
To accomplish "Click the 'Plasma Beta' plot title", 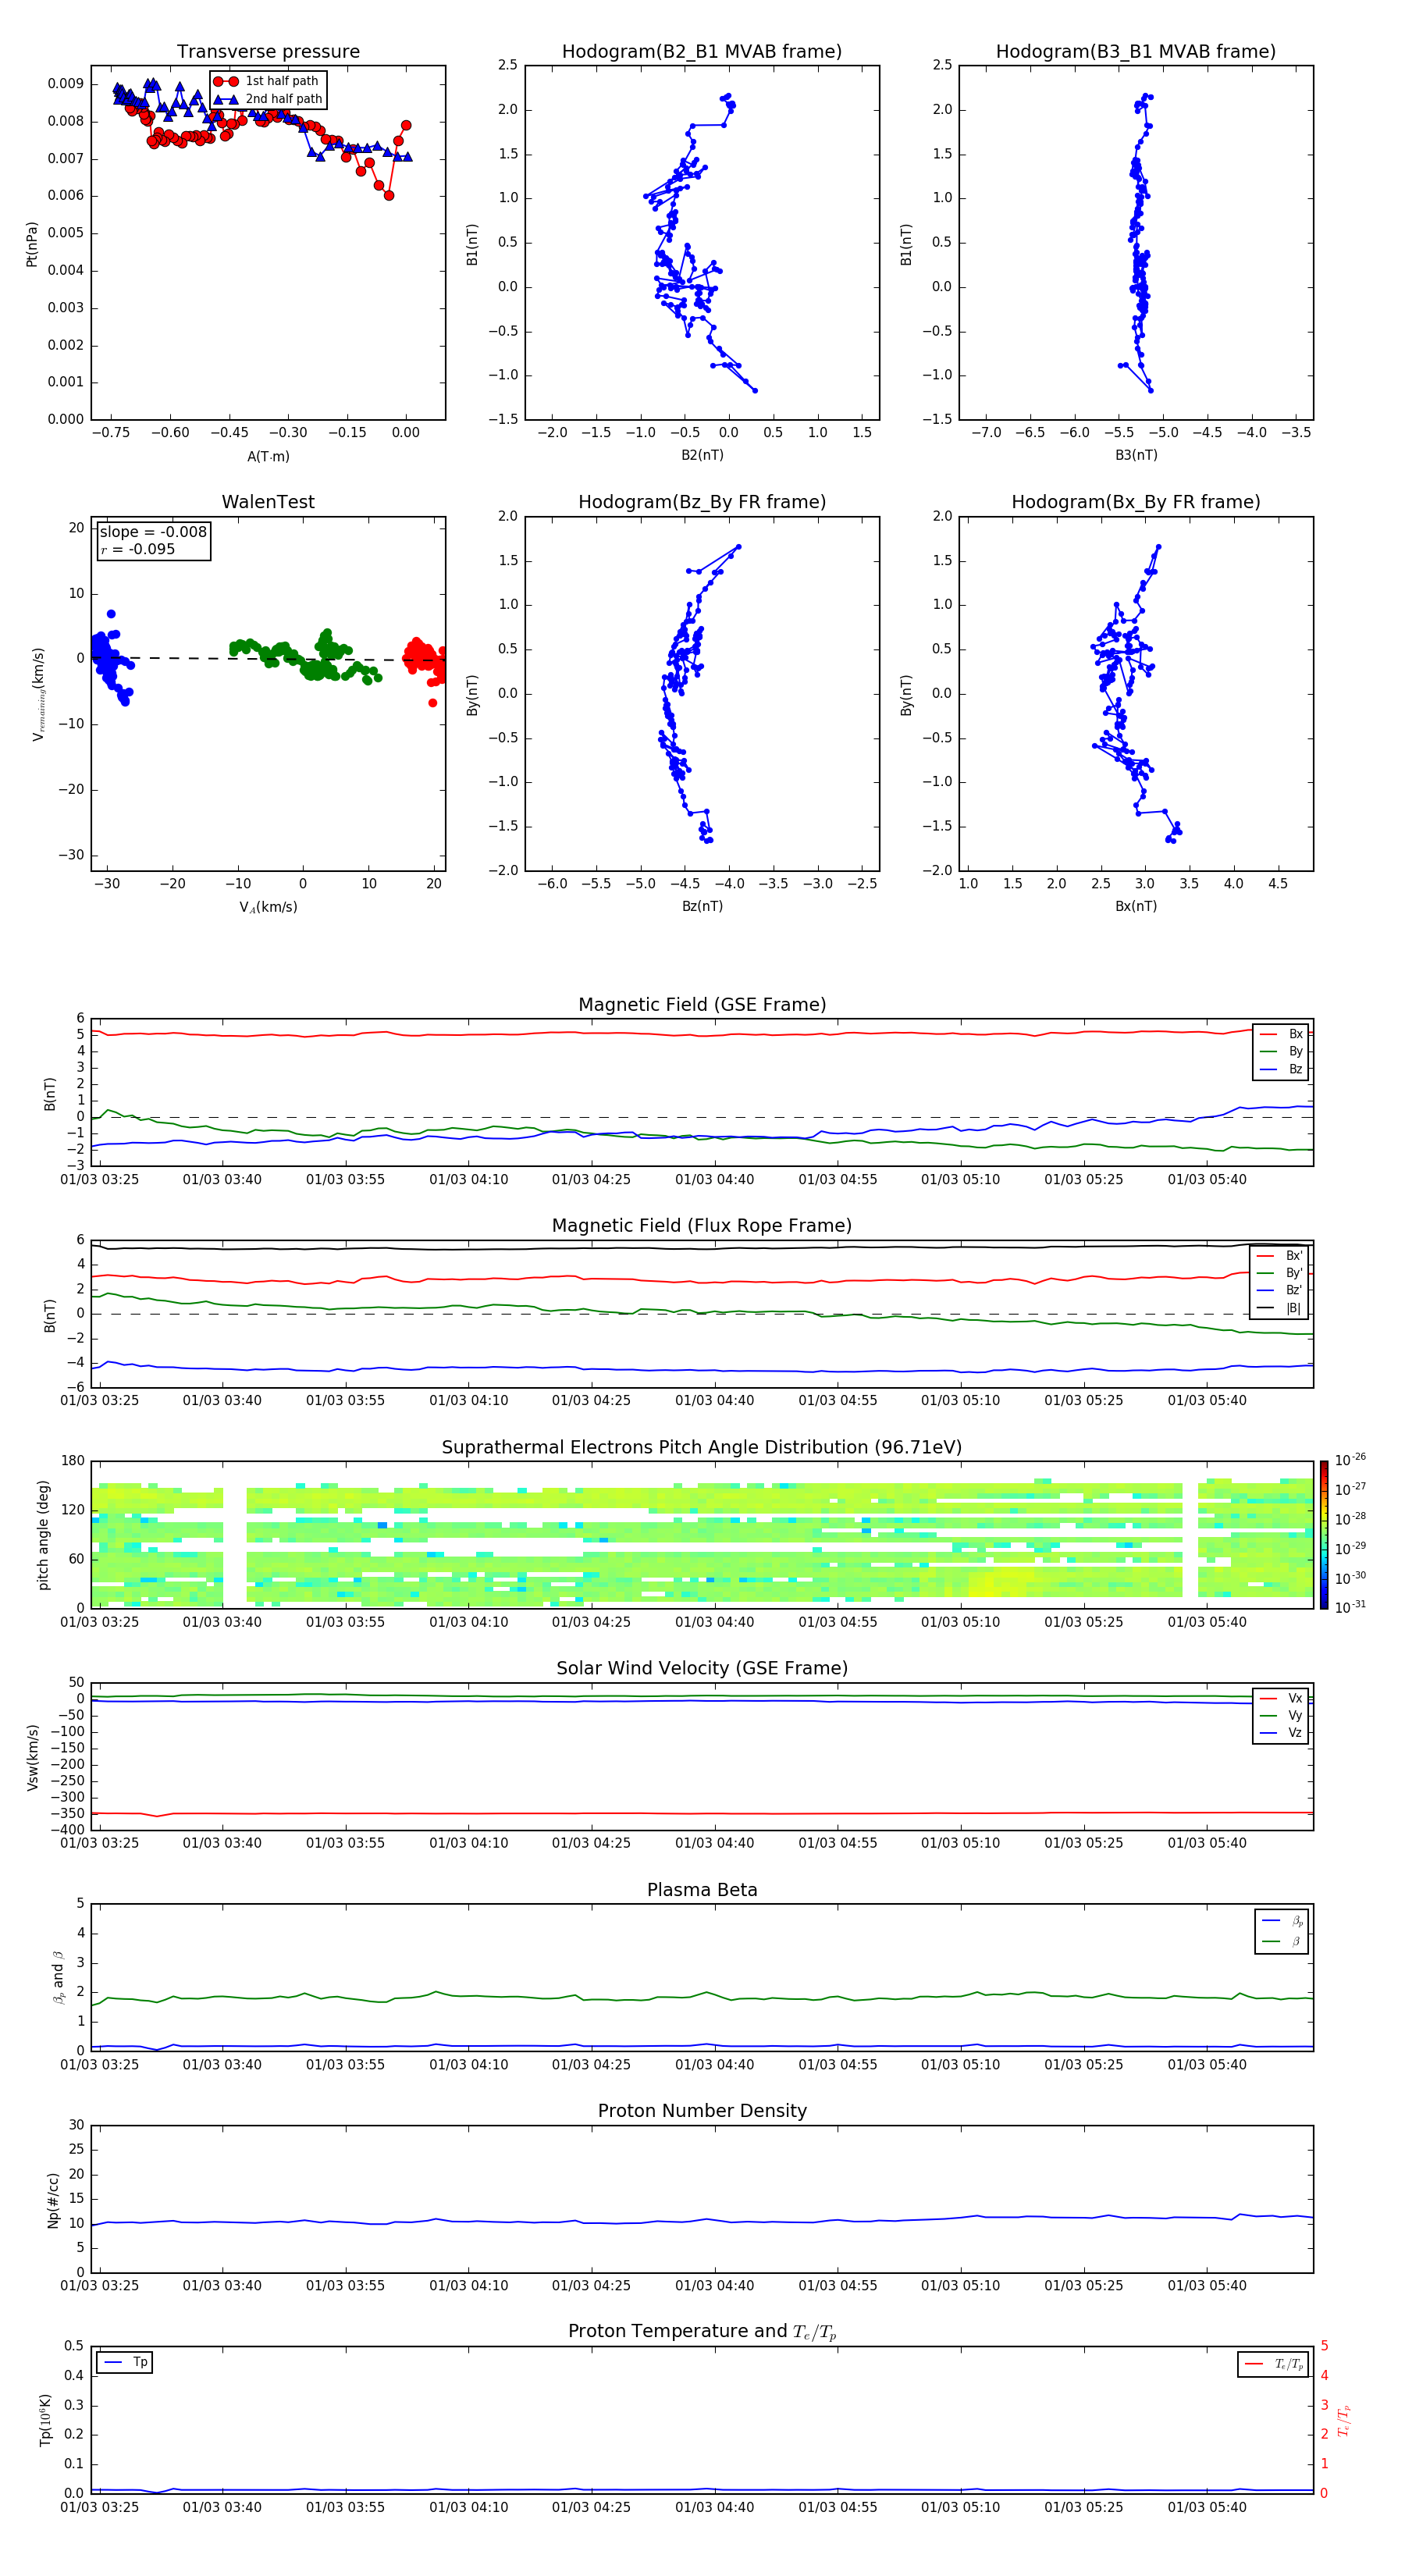I will coord(702,1890).
